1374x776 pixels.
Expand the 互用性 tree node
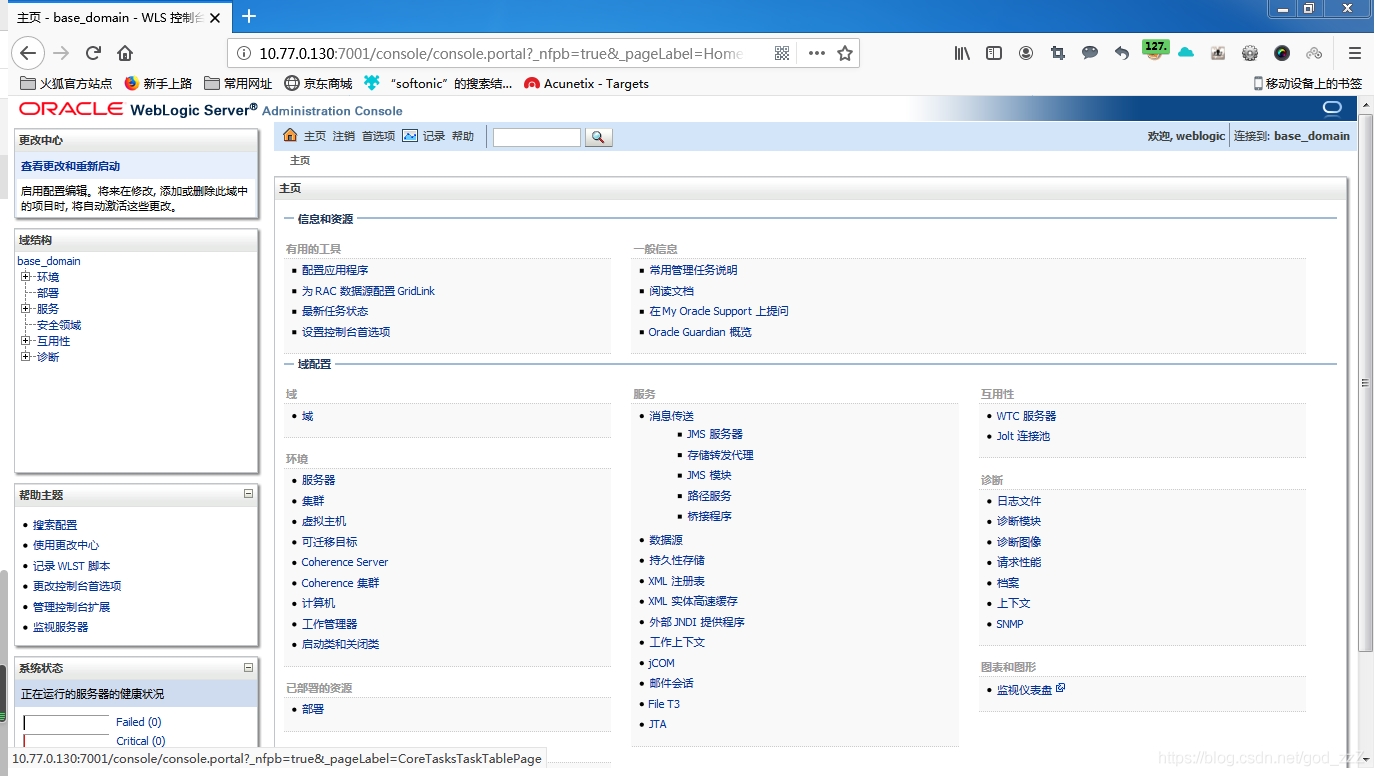point(26,341)
